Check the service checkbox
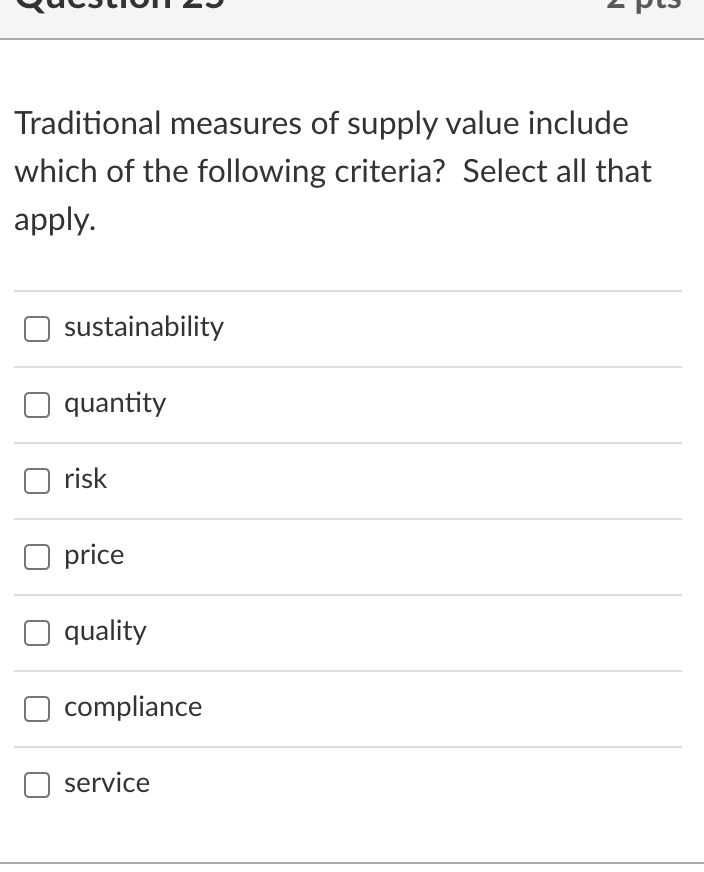Image resolution: width=704 pixels, height=872 pixels. tap(36, 784)
